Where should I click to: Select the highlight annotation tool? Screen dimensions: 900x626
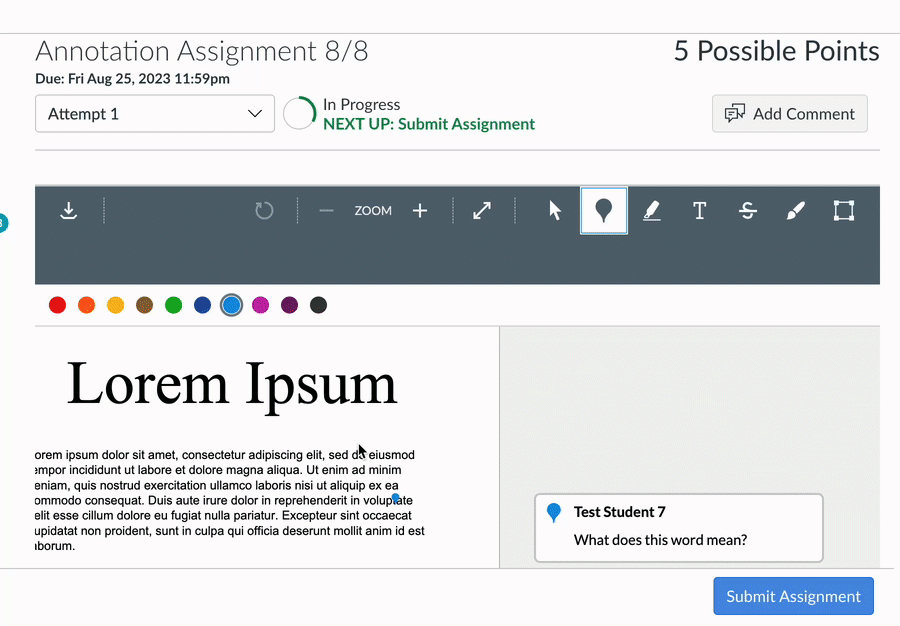pos(651,210)
